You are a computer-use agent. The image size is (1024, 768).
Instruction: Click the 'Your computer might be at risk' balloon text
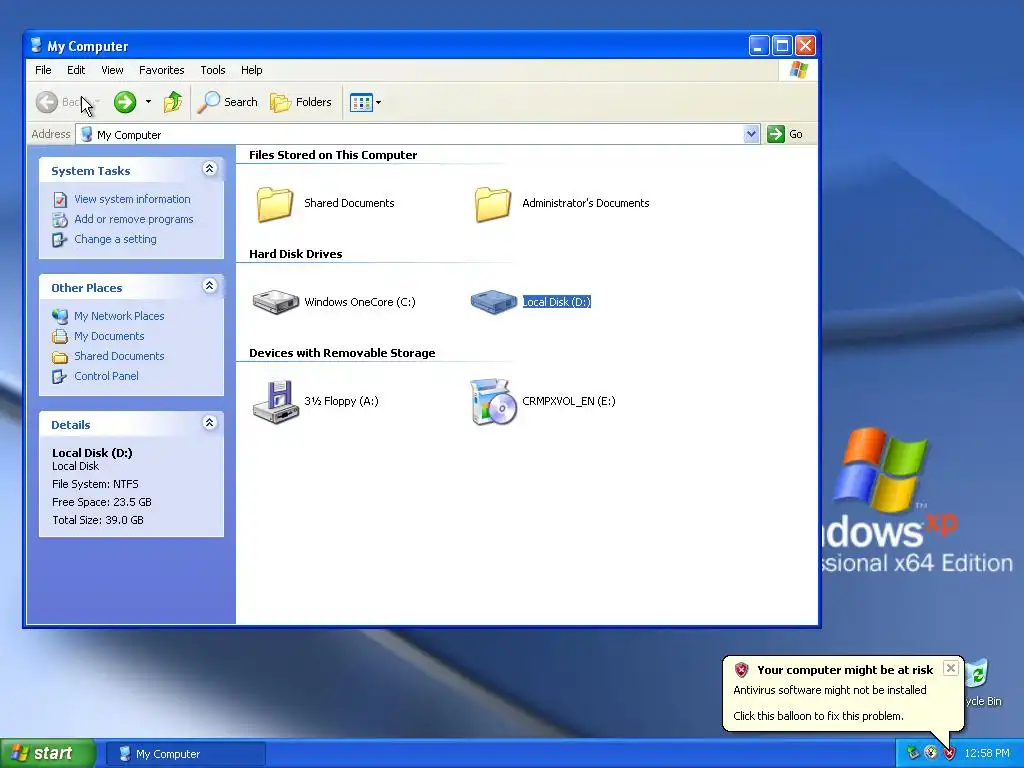point(845,670)
